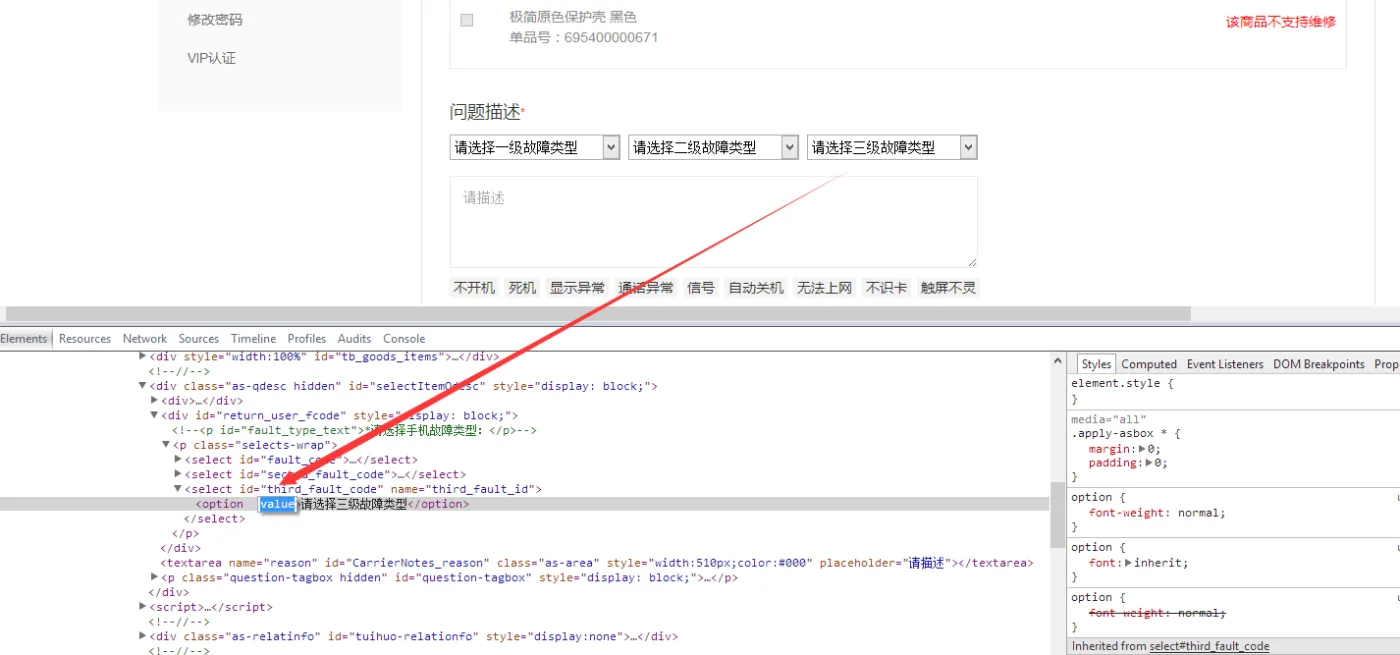The height and width of the screenshot is (655, 1400).
Task: Go to VIP认证 in the sidebar
Action: [211, 58]
